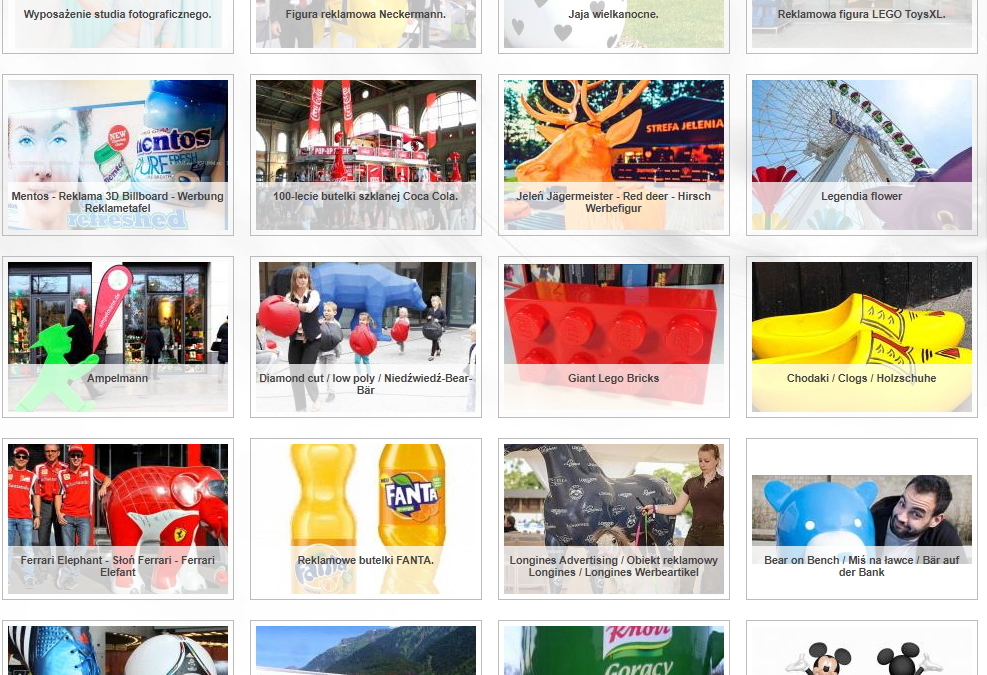Open the Legendia flower image
The height and width of the screenshot is (675, 987).
click(862, 155)
